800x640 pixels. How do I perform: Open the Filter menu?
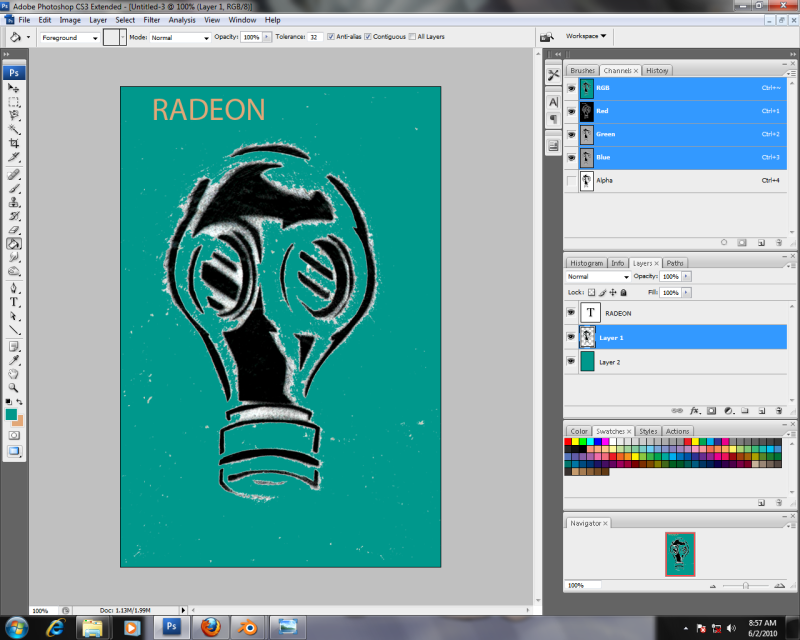pyautogui.click(x=152, y=20)
